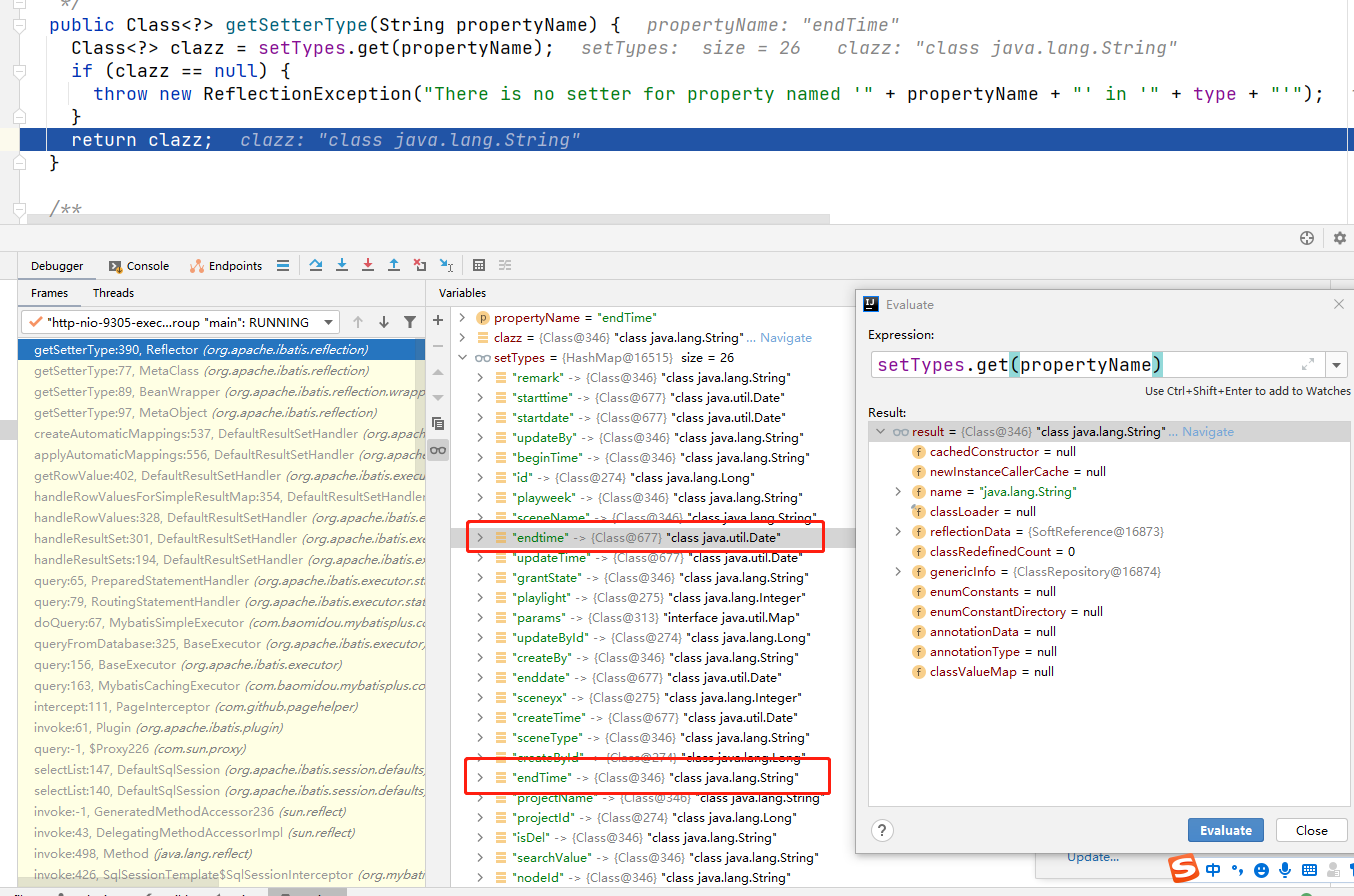Click the Evaluate button

click(x=1225, y=830)
